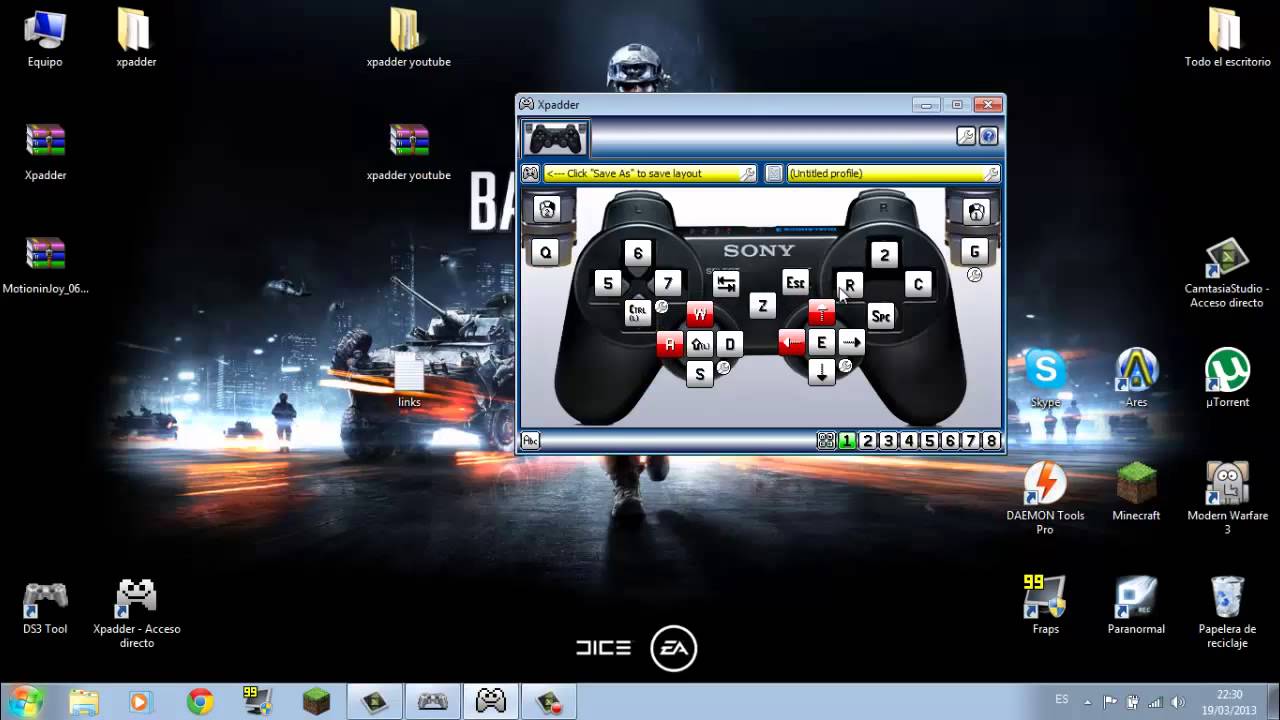Open volume control in system tray
This screenshot has width=1280, height=720.
(x=1177, y=701)
